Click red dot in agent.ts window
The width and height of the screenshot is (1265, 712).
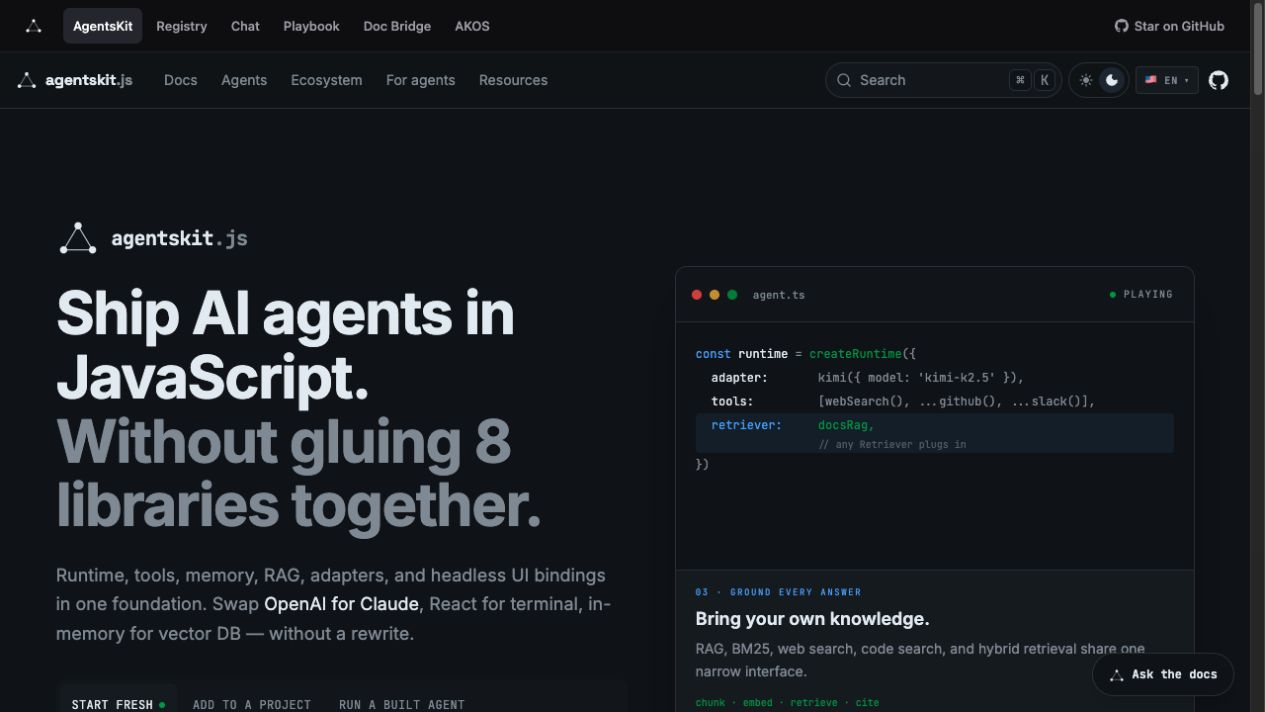(697, 295)
